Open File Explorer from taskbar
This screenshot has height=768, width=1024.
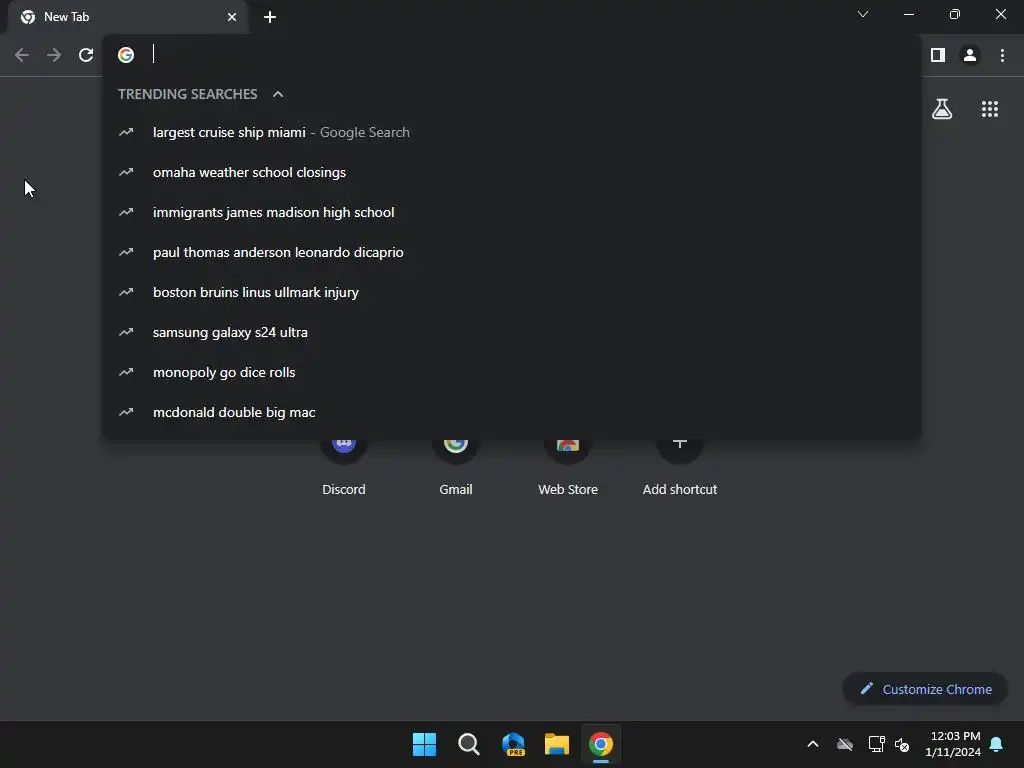(557, 744)
